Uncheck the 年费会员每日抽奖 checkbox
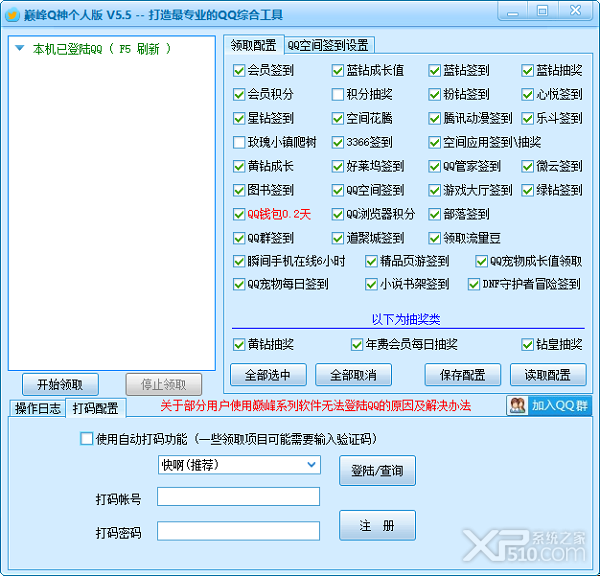 pyautogui.click(x=357, y=344)
